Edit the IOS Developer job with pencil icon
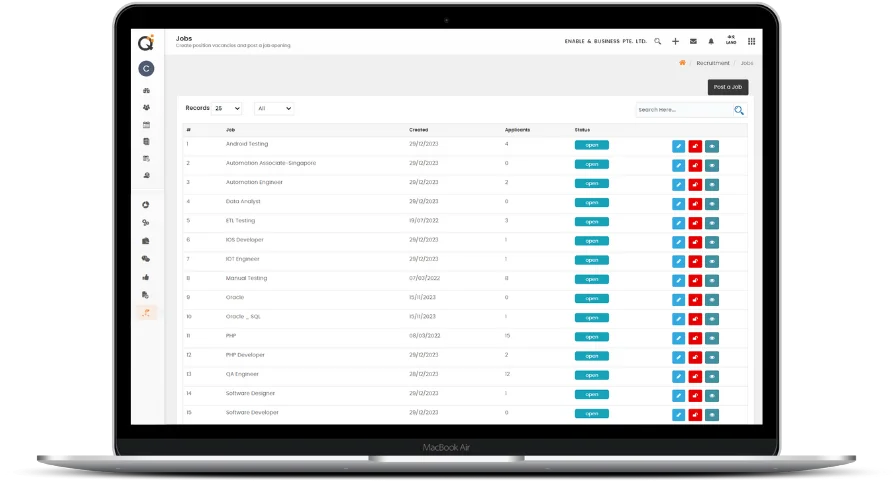The width and height of the screenshot is (894, 481). (678, 242)
